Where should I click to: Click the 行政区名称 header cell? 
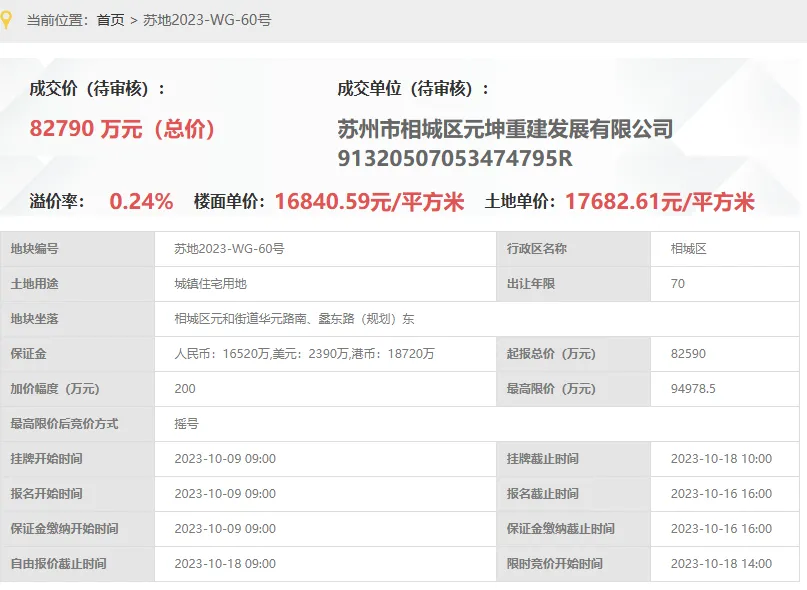coord(573,249)
